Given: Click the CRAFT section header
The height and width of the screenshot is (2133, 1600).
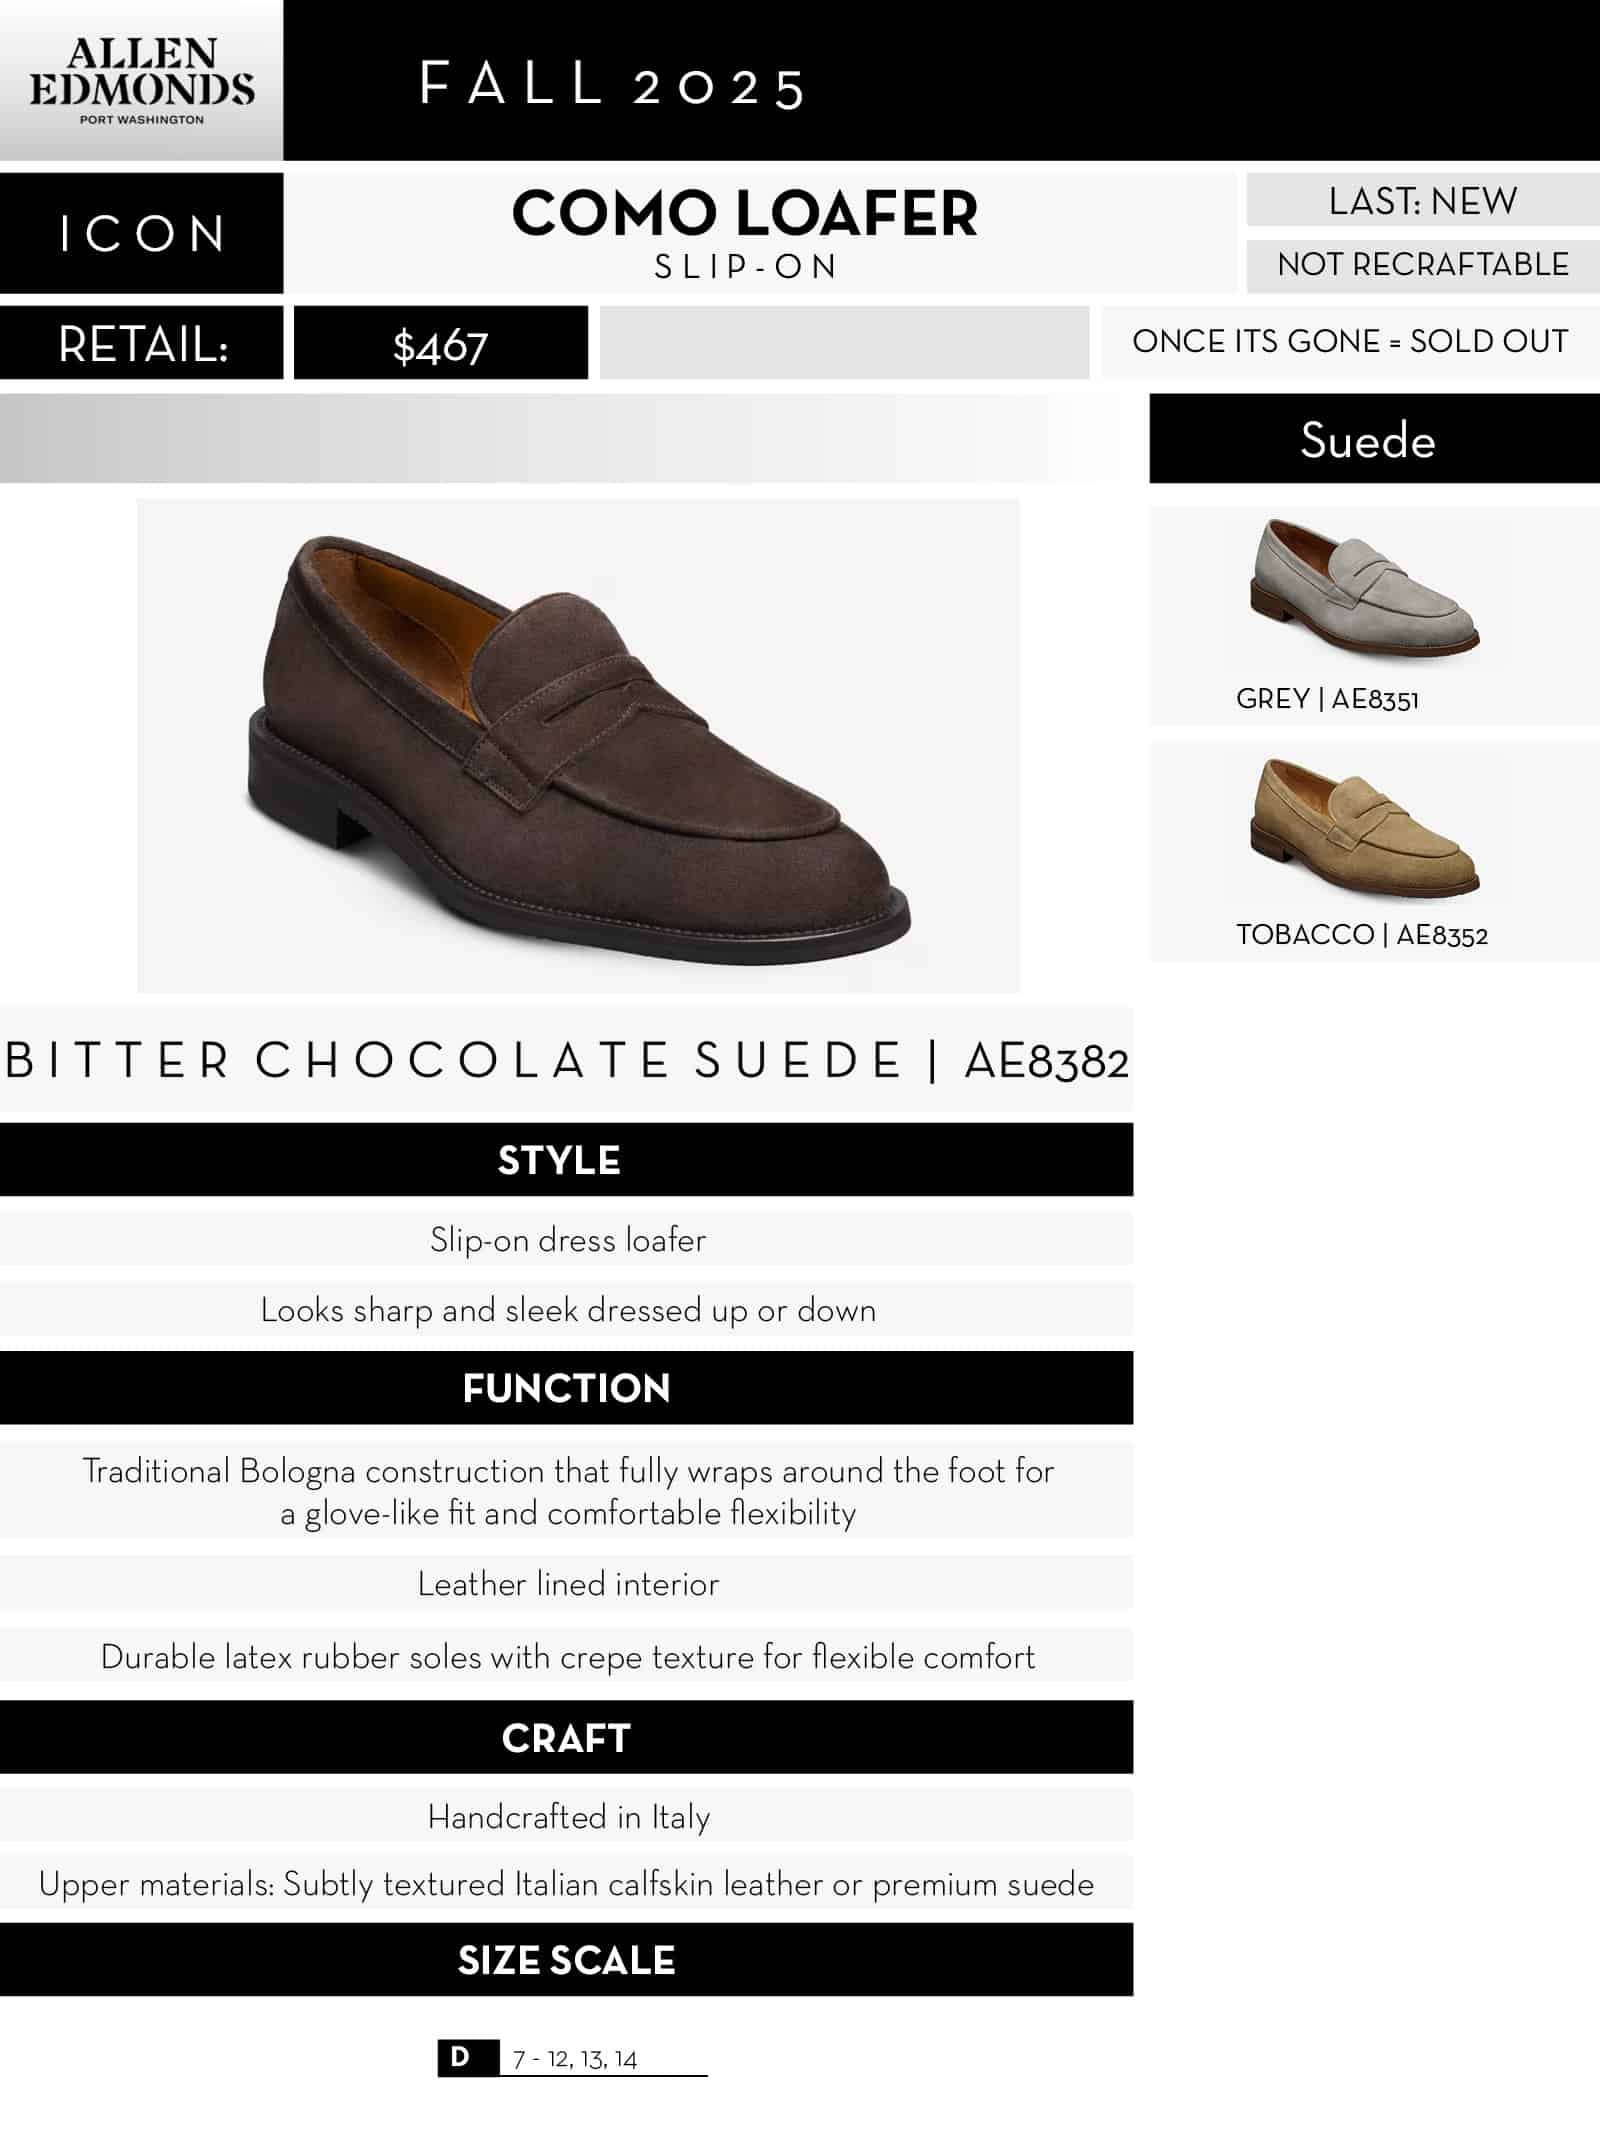Looking at the screenshot, I should (566, 1738).
